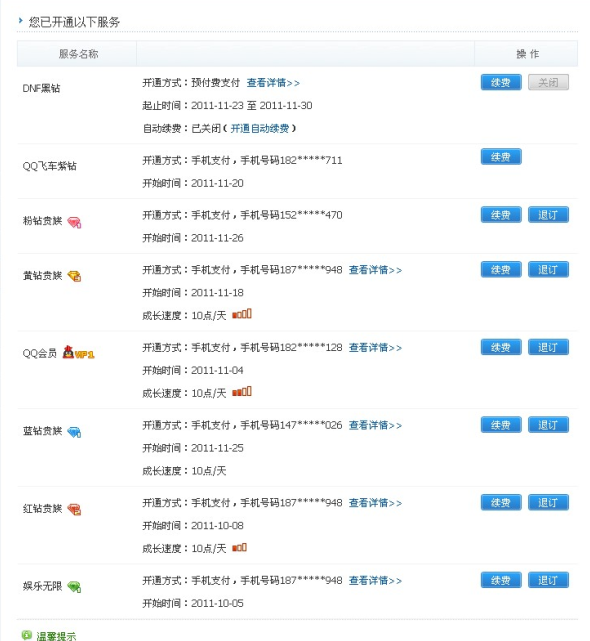The width and height of the screenshot is (590, 641).
Task: Unsubscribe 黄钻贵族 via 退订
Action: pyautogui.click(x=548, y=269)
